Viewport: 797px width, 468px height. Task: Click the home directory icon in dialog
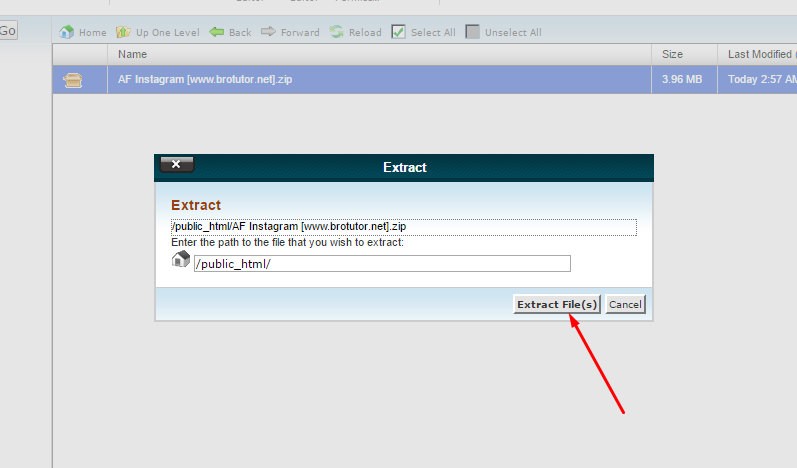click(x=180, y=259)
